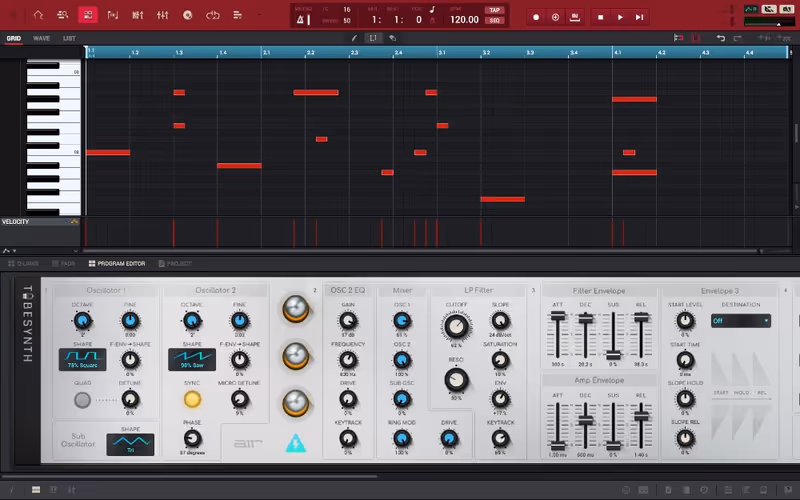Screen dimensions: 800x500
Task: Click the first note at bar 1.1
Action: click(x=108, y=152)
